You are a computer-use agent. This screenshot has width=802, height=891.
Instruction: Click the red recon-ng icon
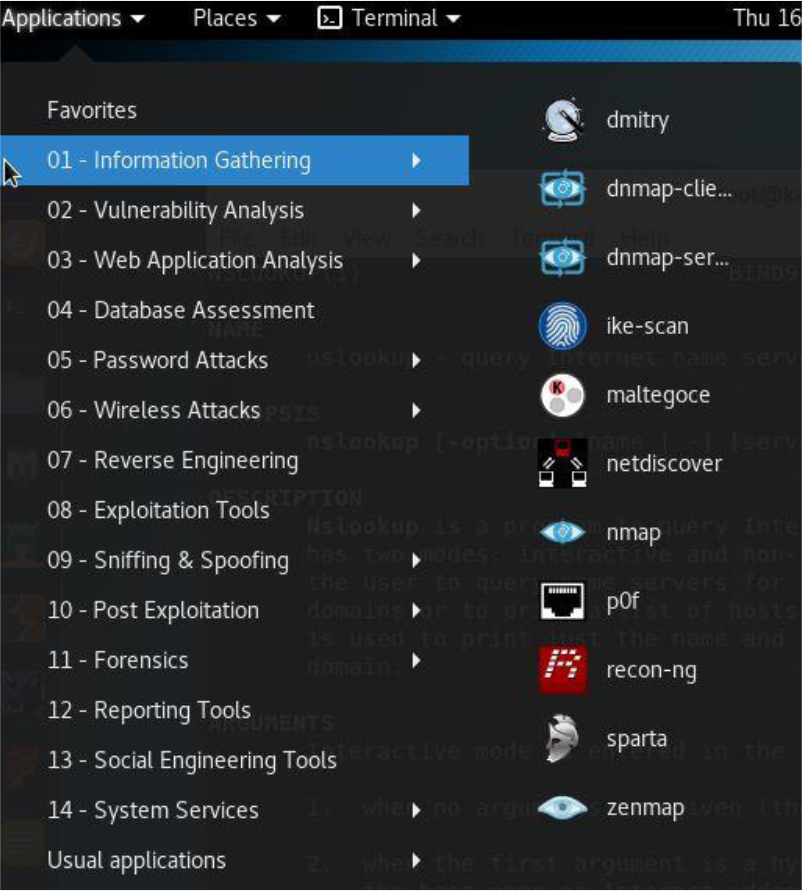pos(562,670)
